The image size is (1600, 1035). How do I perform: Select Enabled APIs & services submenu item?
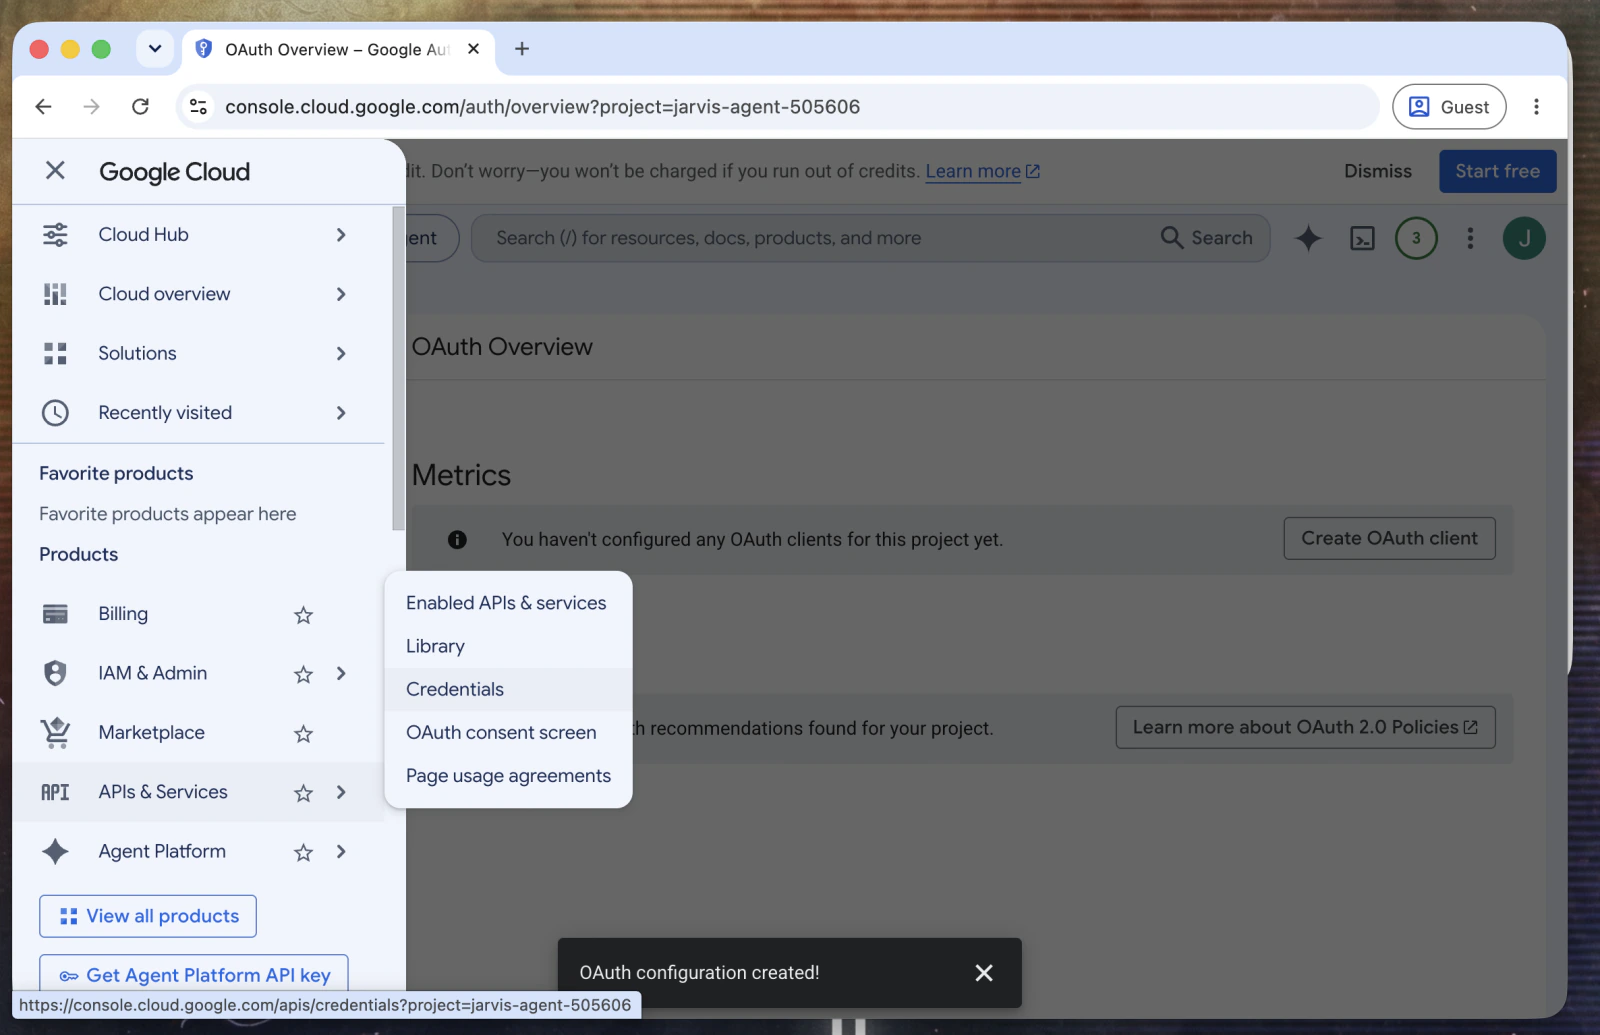[508, 603]
